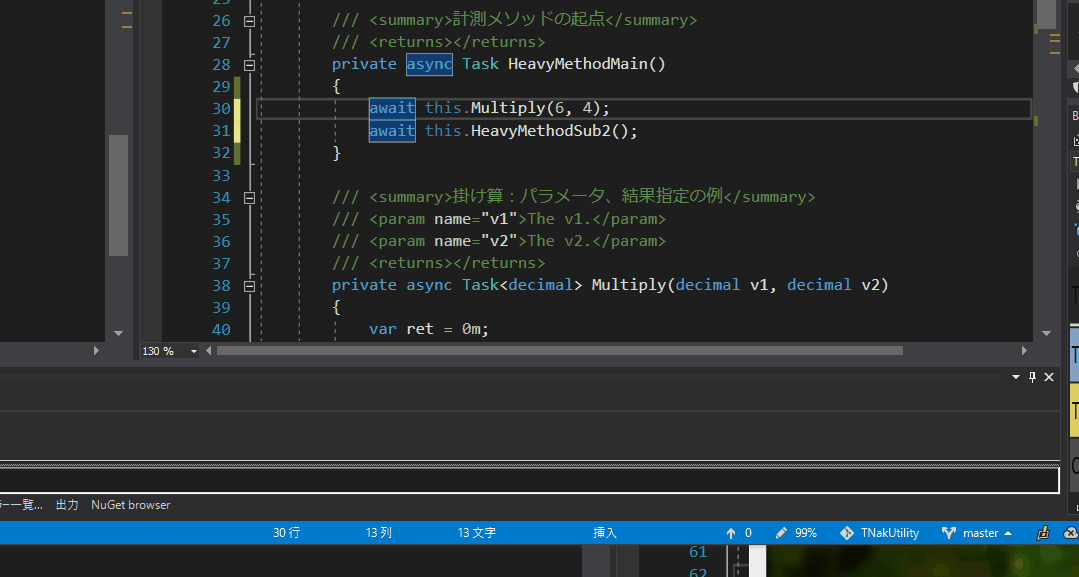Open the master branch picker
The image size is (1079, 577).
point(977,533)
